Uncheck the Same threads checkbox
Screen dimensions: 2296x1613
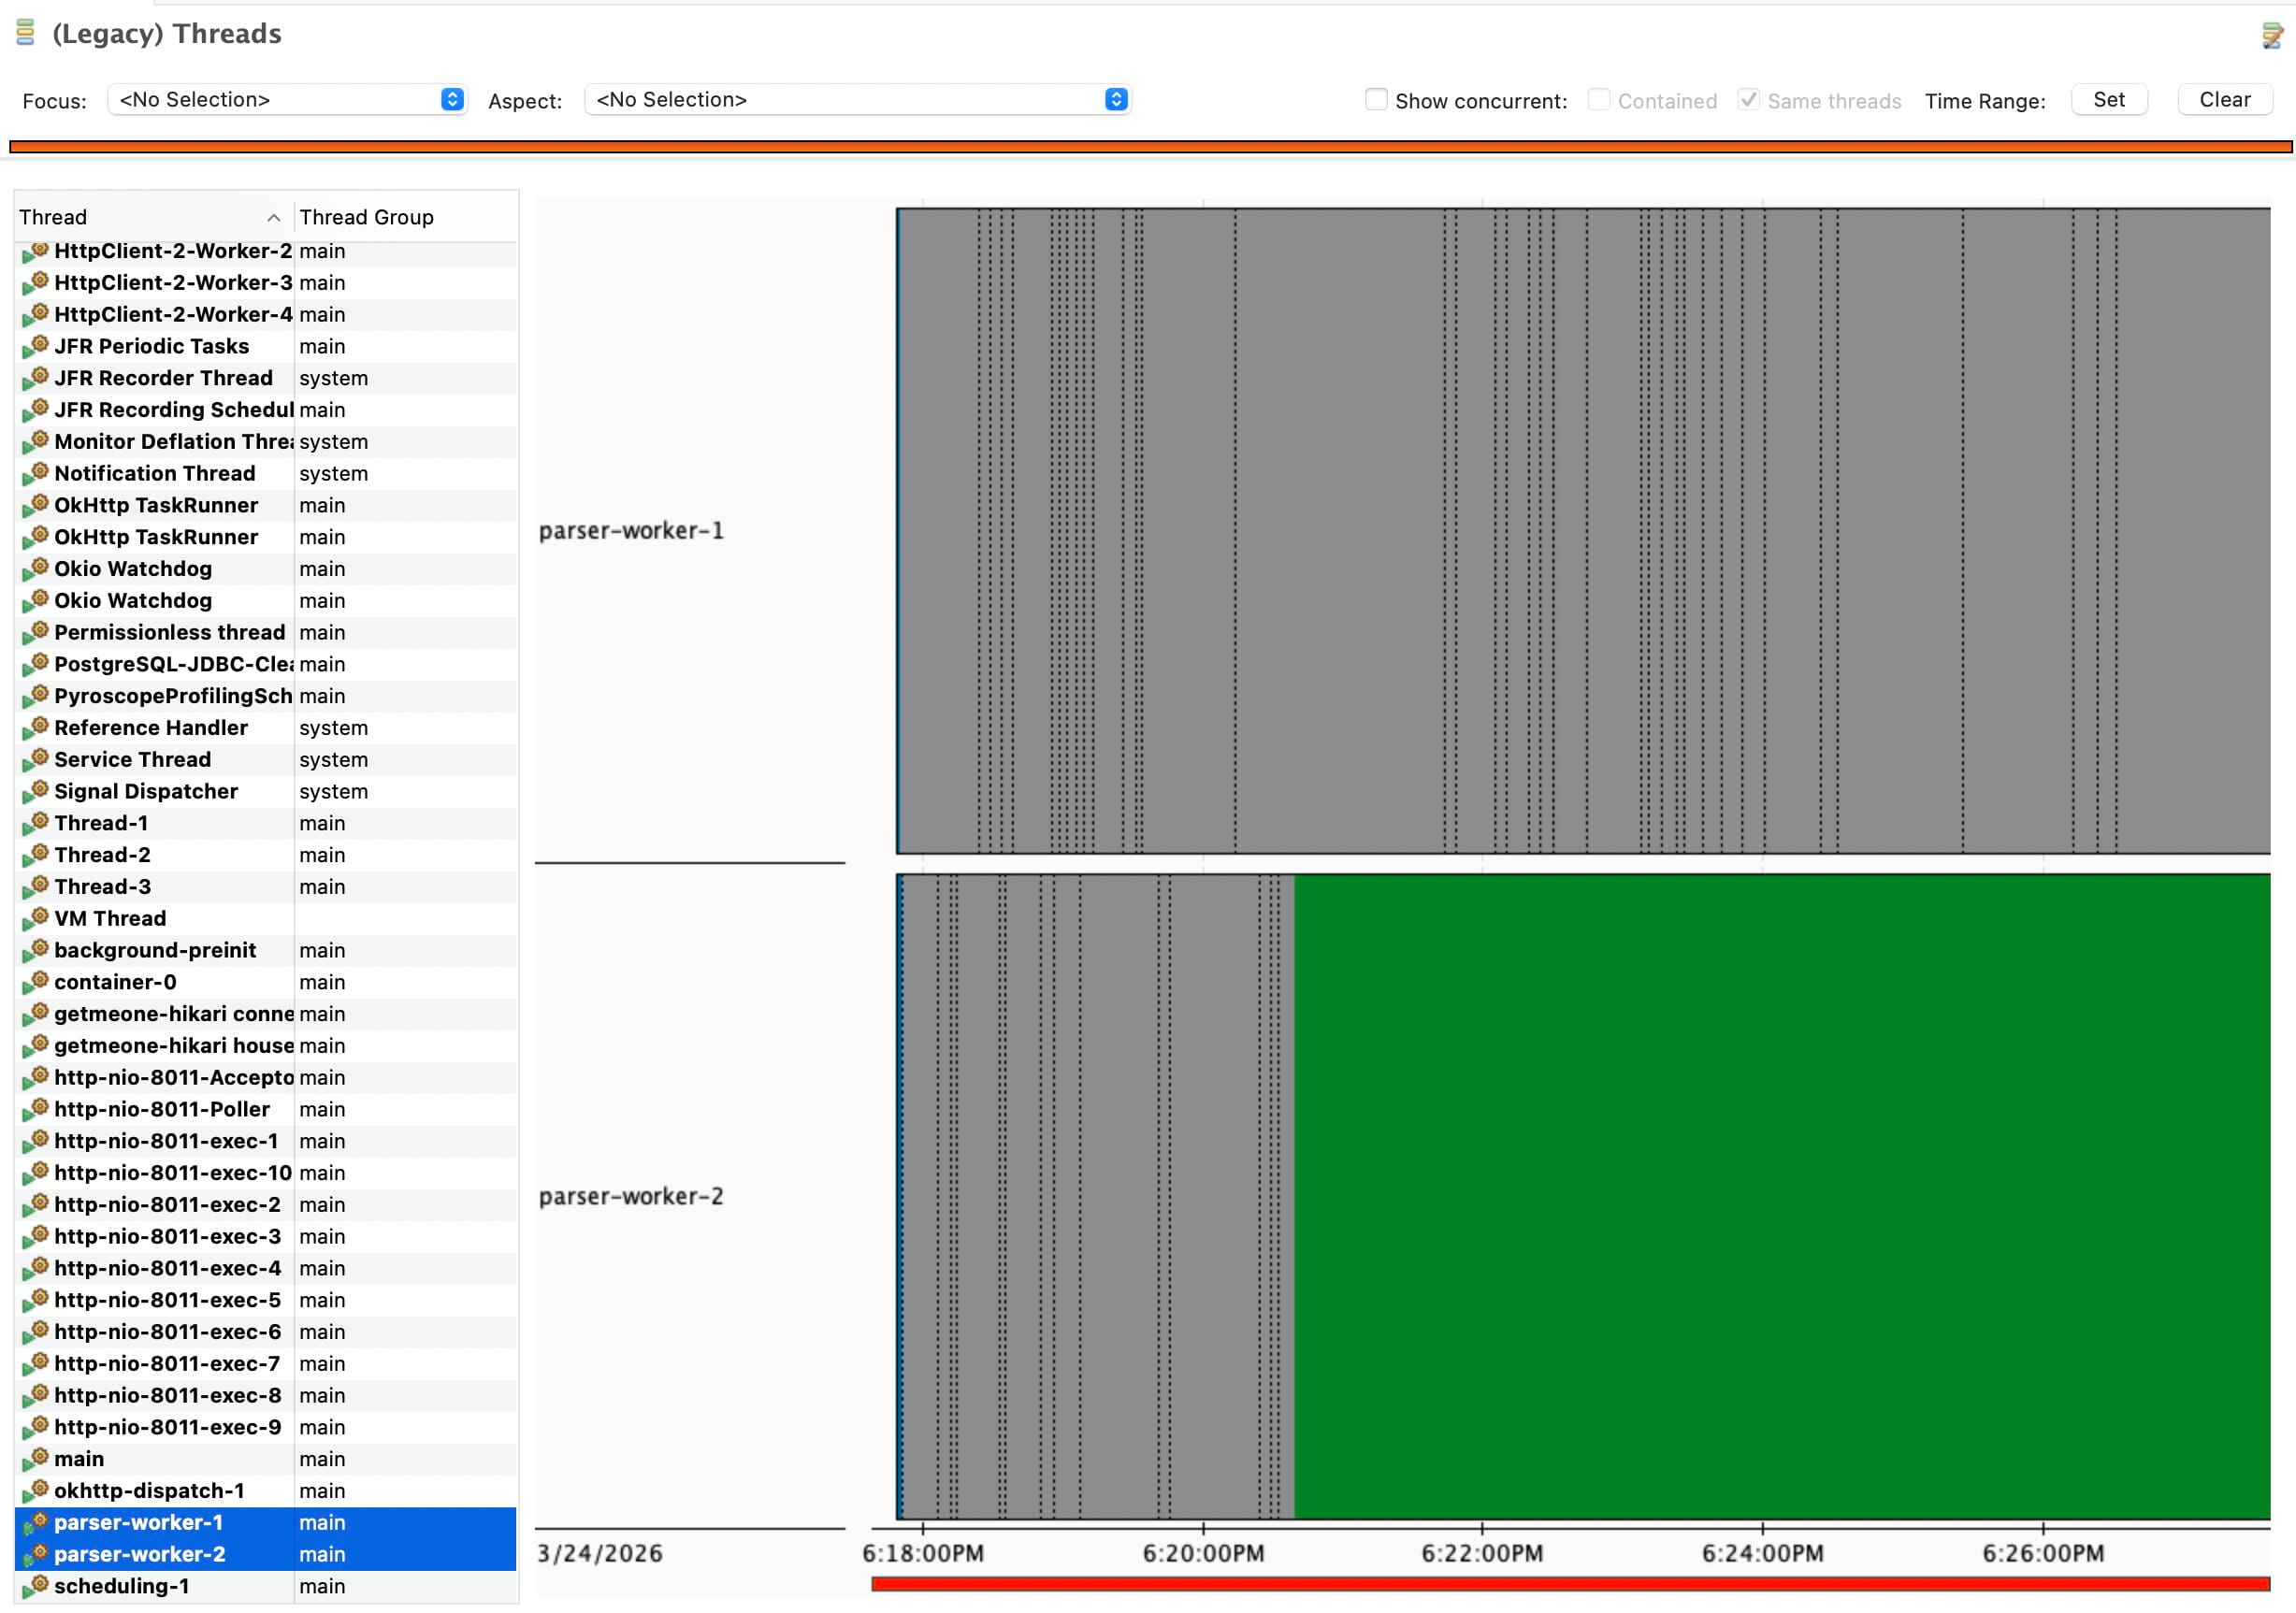[x=1750, y=100]
